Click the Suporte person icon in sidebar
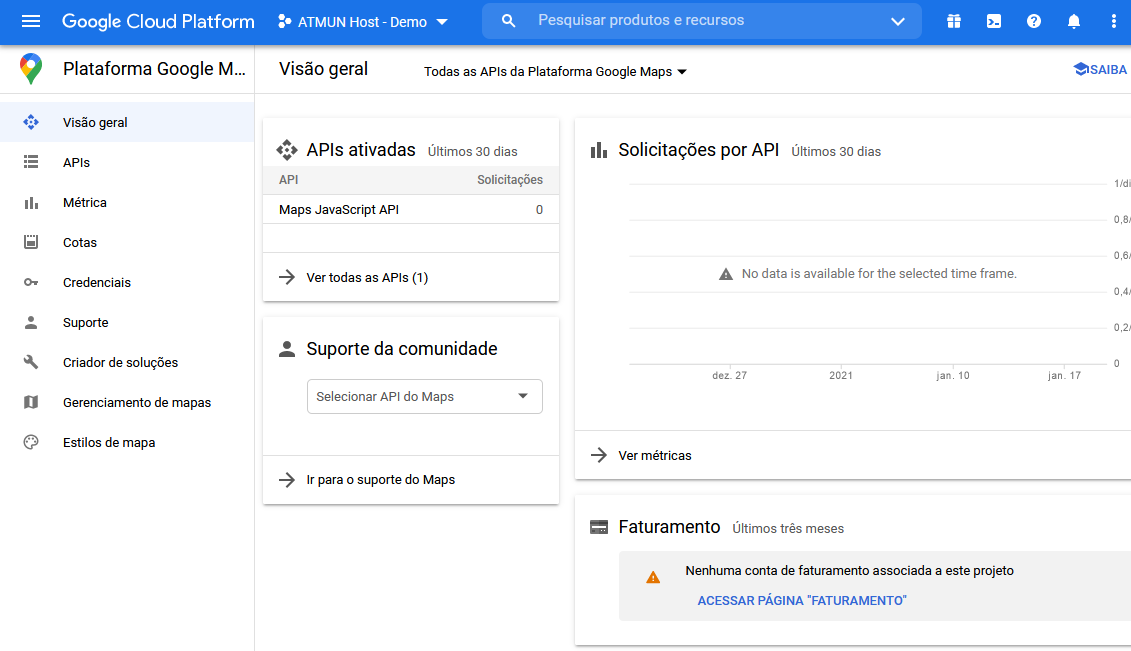The height and width of the screenshot is (651, 1131). click(31, 322)
